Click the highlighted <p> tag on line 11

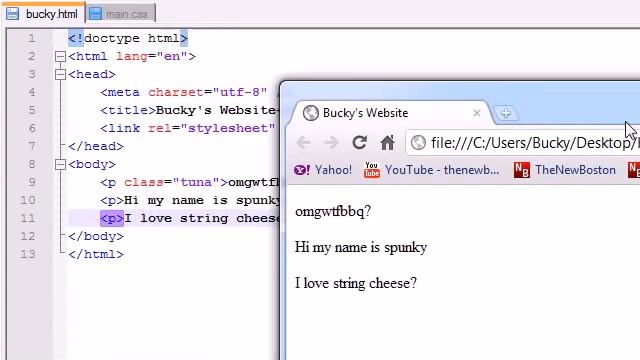coord(112,218)
